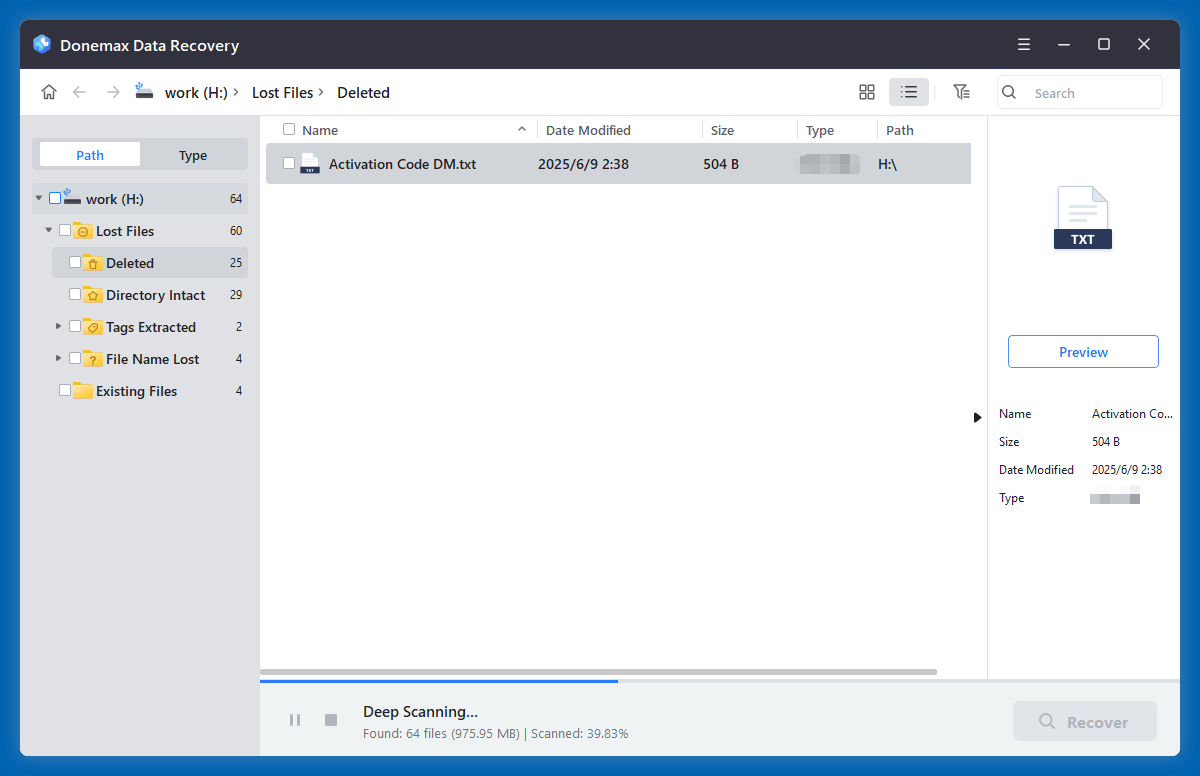This screenshot has height=776, width=1200.
Task: Switch to grid view of scan results
Action: click(x=866, y=91)
